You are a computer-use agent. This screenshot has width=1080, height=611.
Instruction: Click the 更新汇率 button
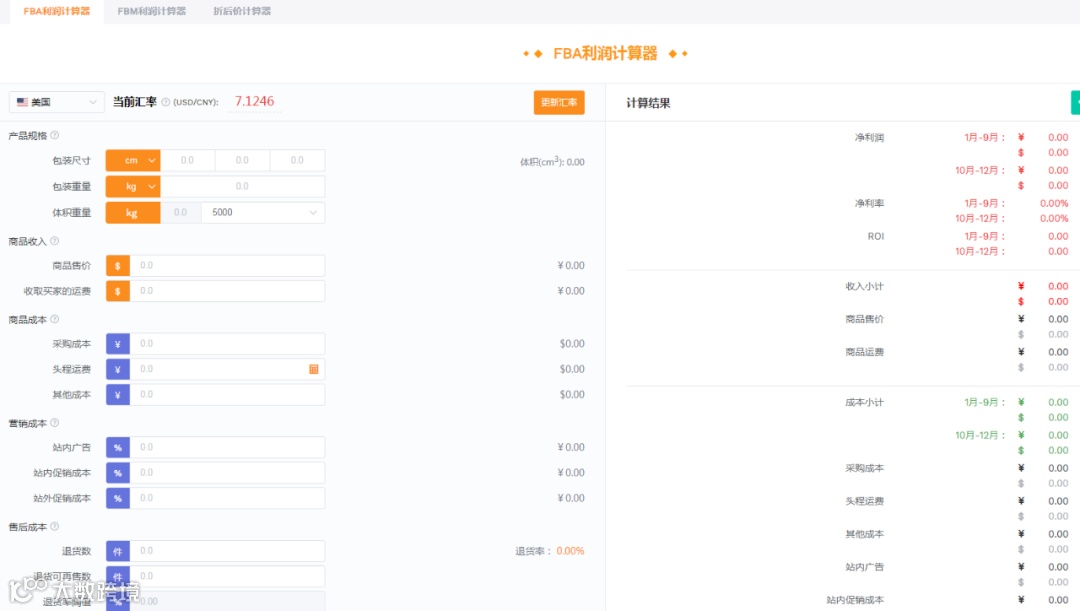559,103
